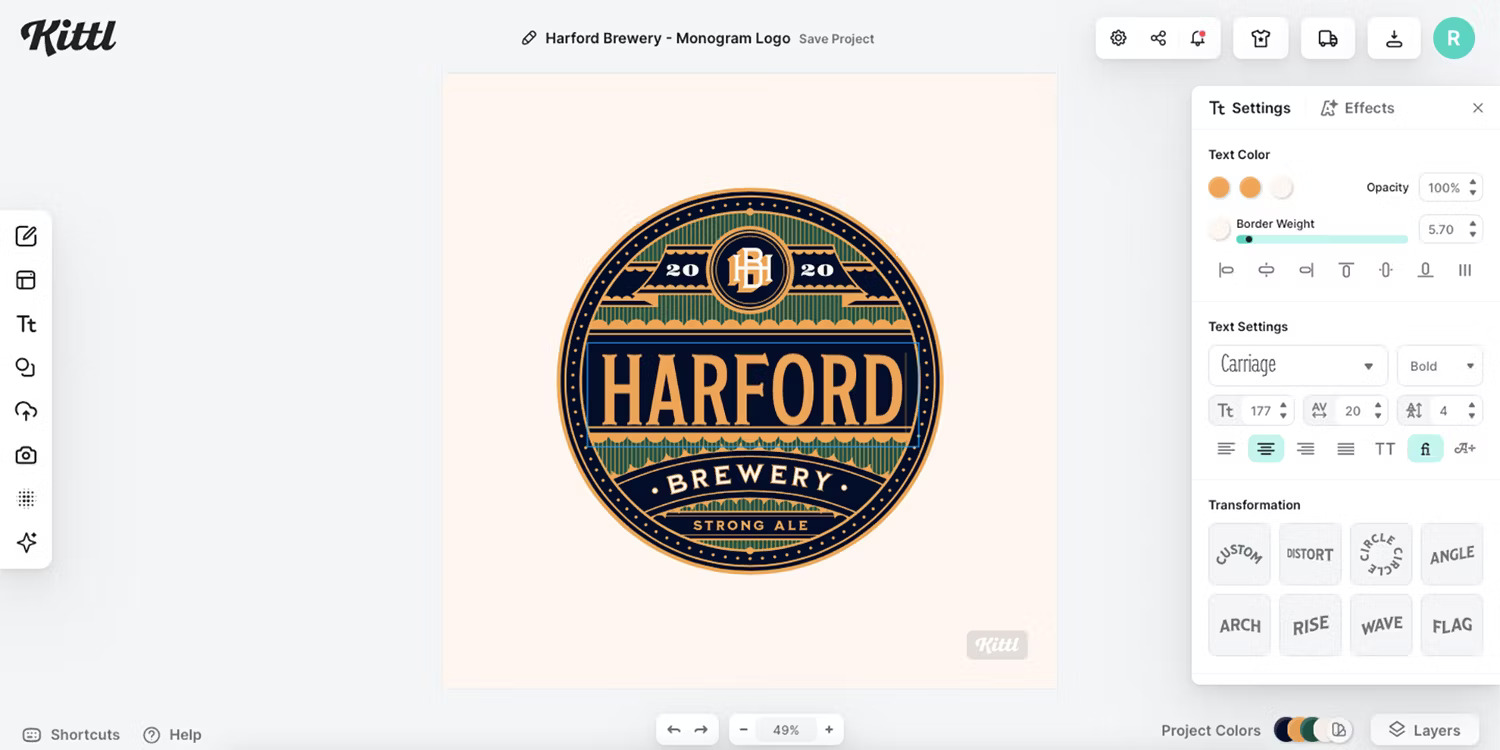Click the border color swatch beside Border Weight
The image size is (1500, 750).
click(1218, 230)
